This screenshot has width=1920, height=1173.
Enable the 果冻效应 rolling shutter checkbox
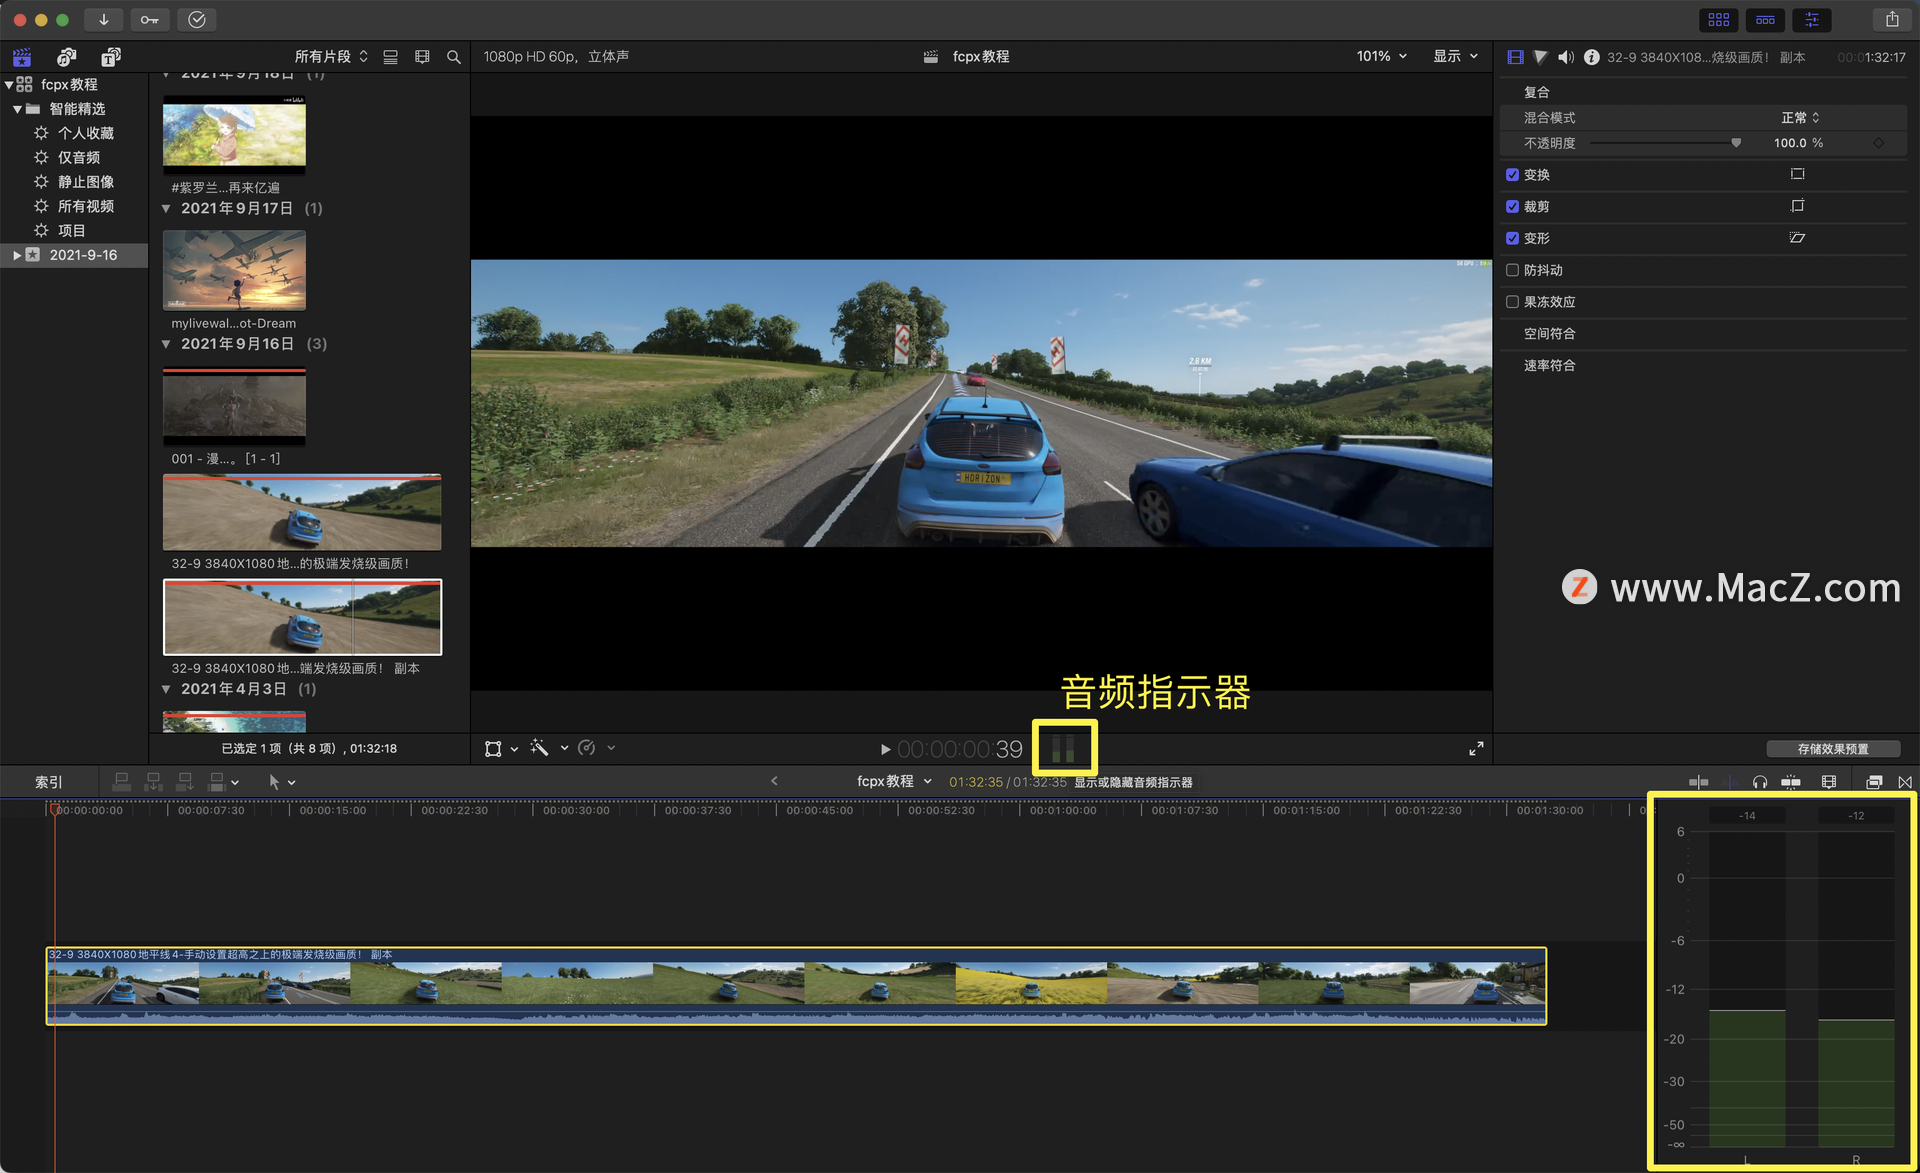pyautogui.click(x=1512, y=302)
